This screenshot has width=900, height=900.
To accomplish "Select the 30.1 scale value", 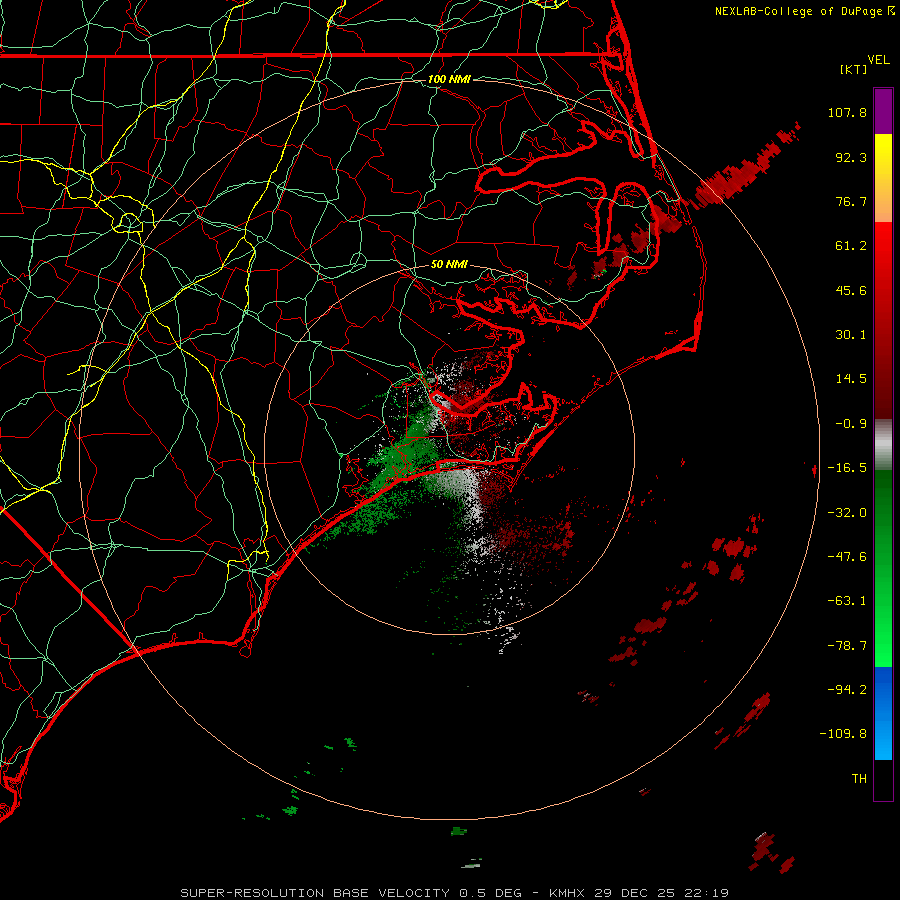I will [x=851, y=335].
